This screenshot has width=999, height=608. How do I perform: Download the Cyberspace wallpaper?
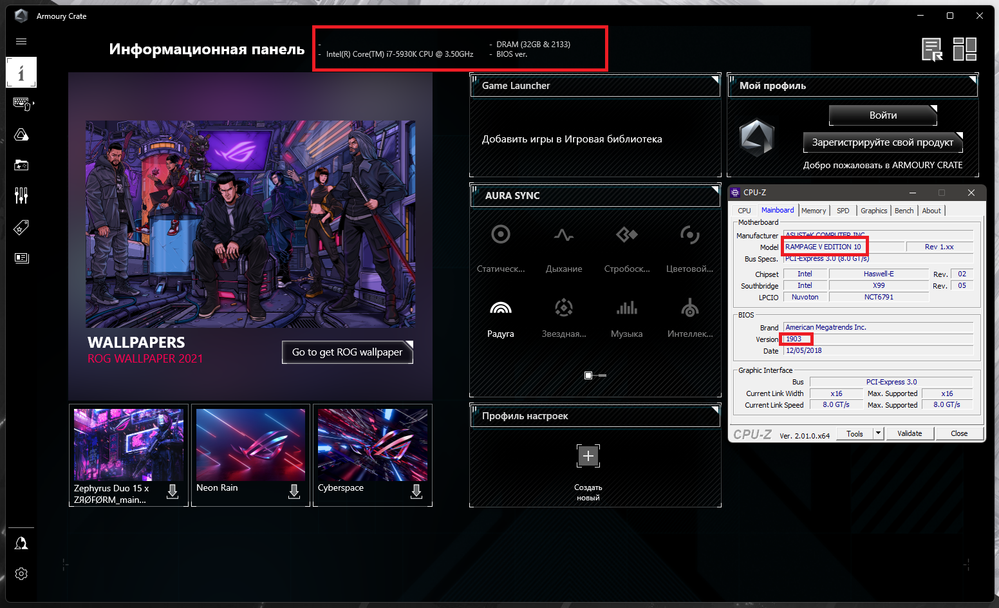[x=416, y=491]
